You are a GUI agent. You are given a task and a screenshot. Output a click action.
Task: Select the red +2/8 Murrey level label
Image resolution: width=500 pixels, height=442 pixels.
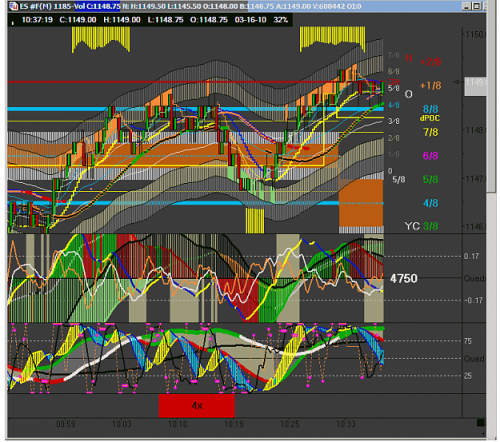[431, 62]
